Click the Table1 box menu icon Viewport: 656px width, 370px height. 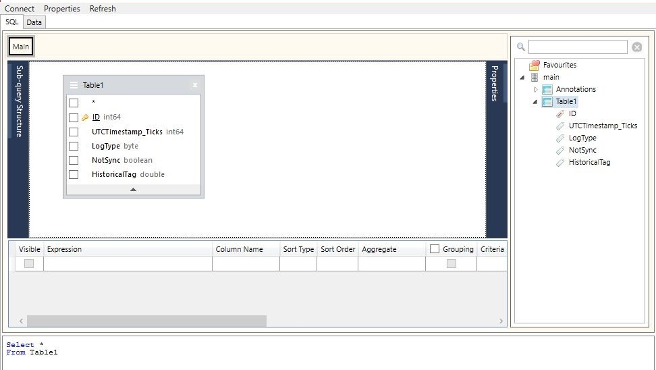[x=74, y=85]
